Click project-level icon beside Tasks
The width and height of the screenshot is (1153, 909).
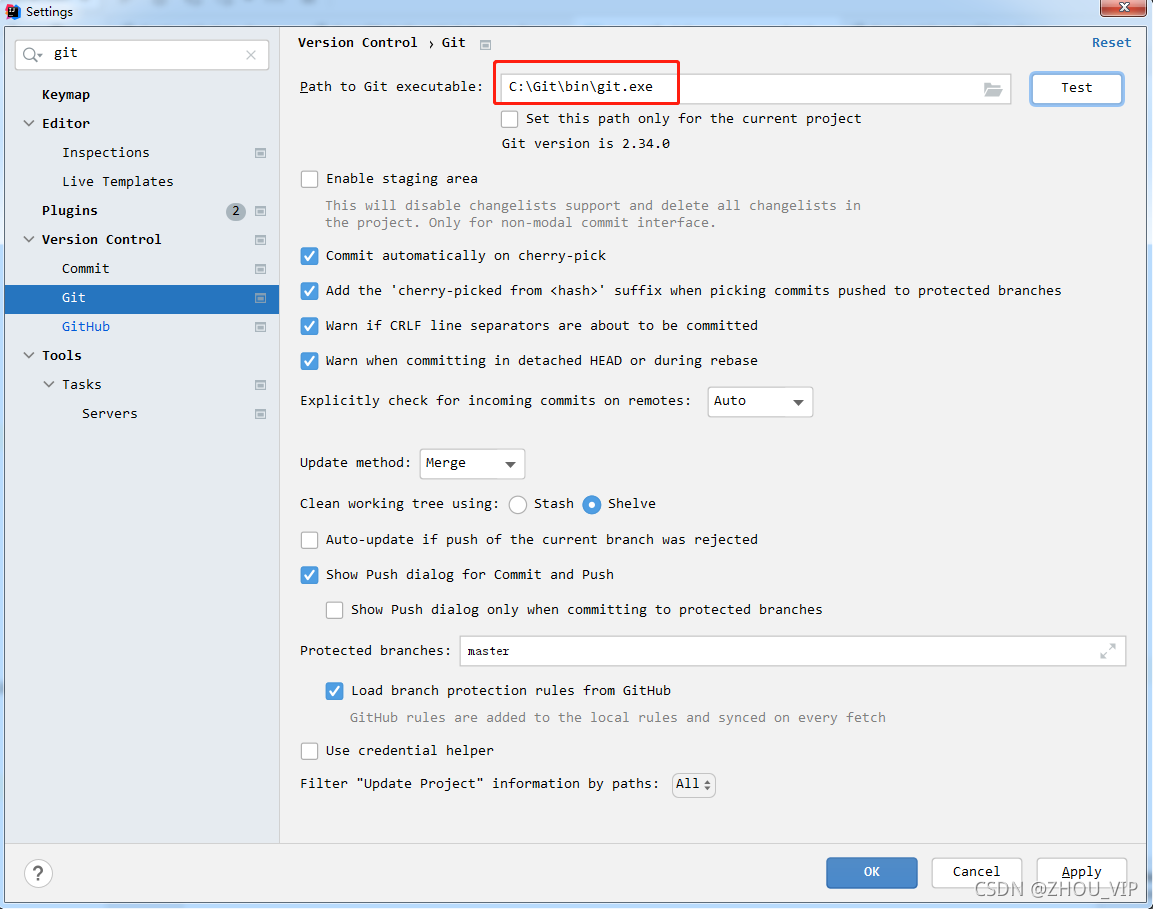[x=260, y=385]
